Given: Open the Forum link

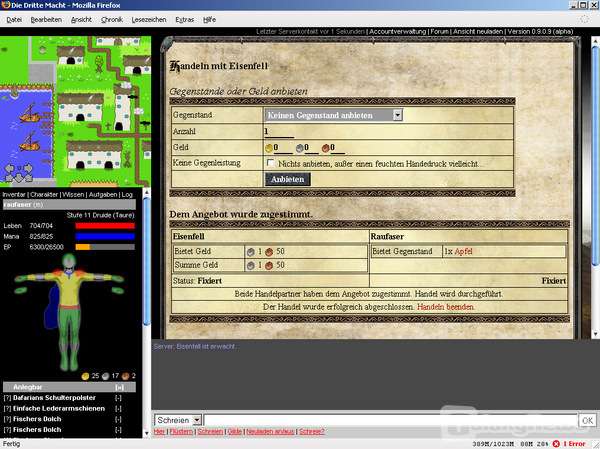Looking at the screenshot, I should pyautogui.click(x=439, y=31).
